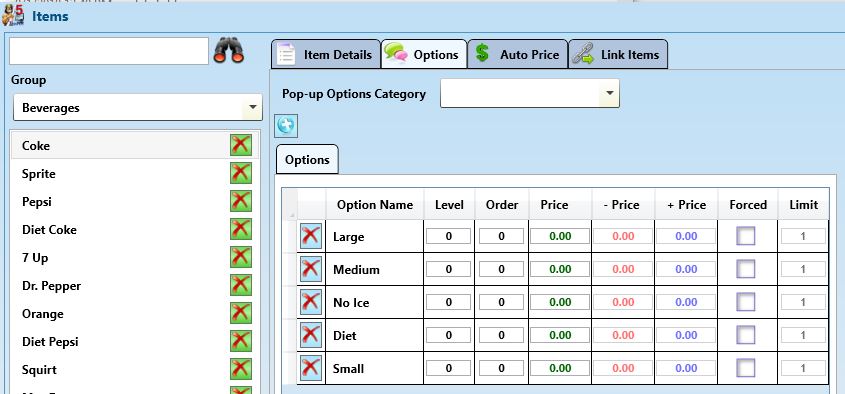Delete the 7 Up item
845x394 pixels.
point(241,257)
